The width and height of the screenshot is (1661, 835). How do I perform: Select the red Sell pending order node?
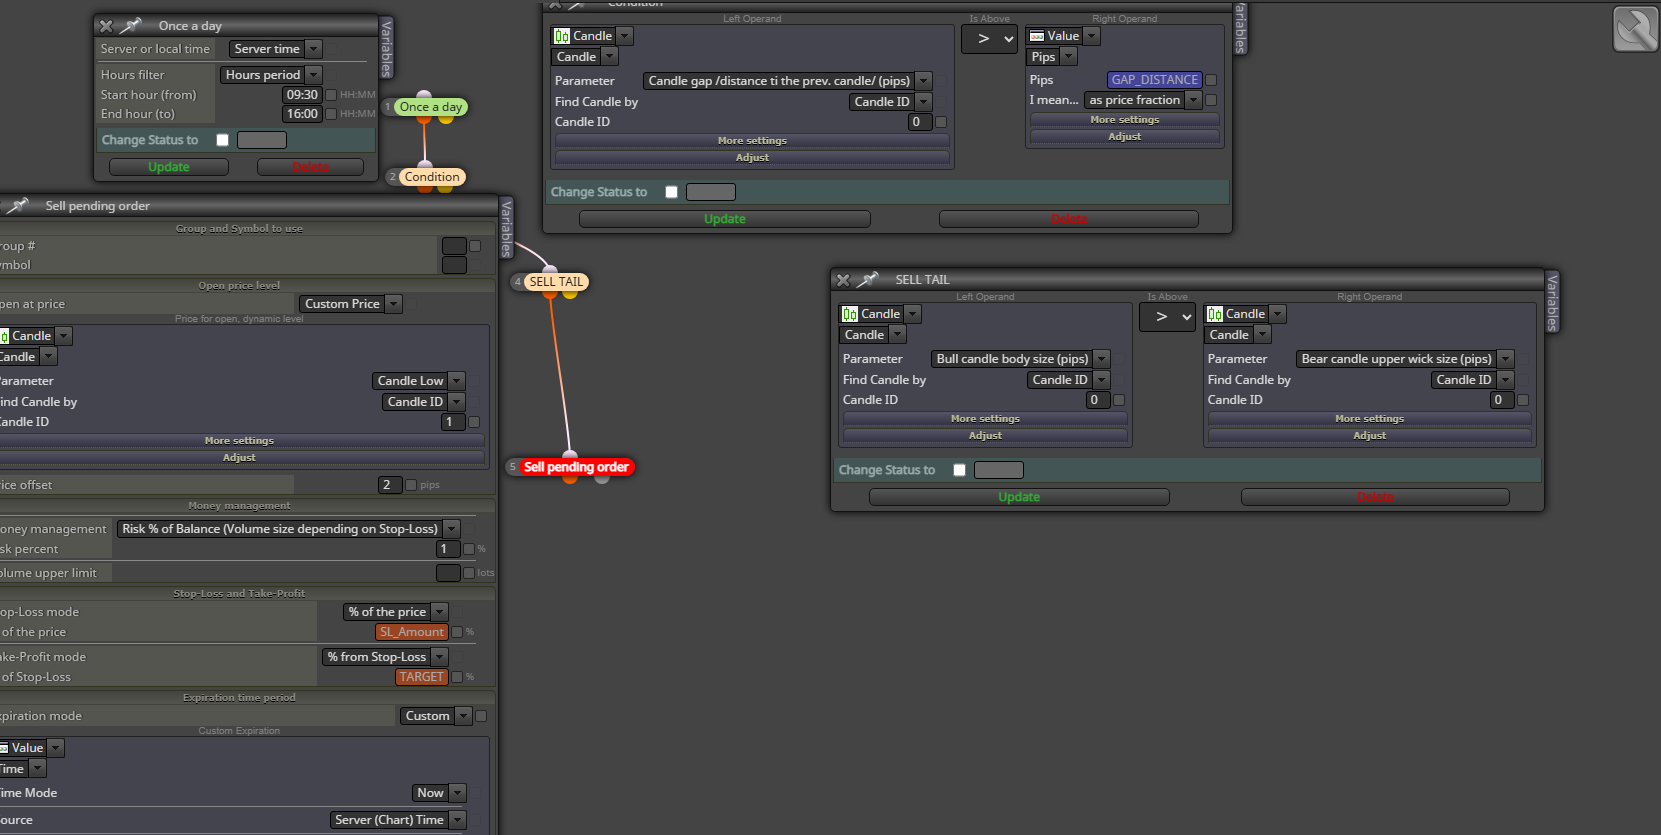point(576,467)
